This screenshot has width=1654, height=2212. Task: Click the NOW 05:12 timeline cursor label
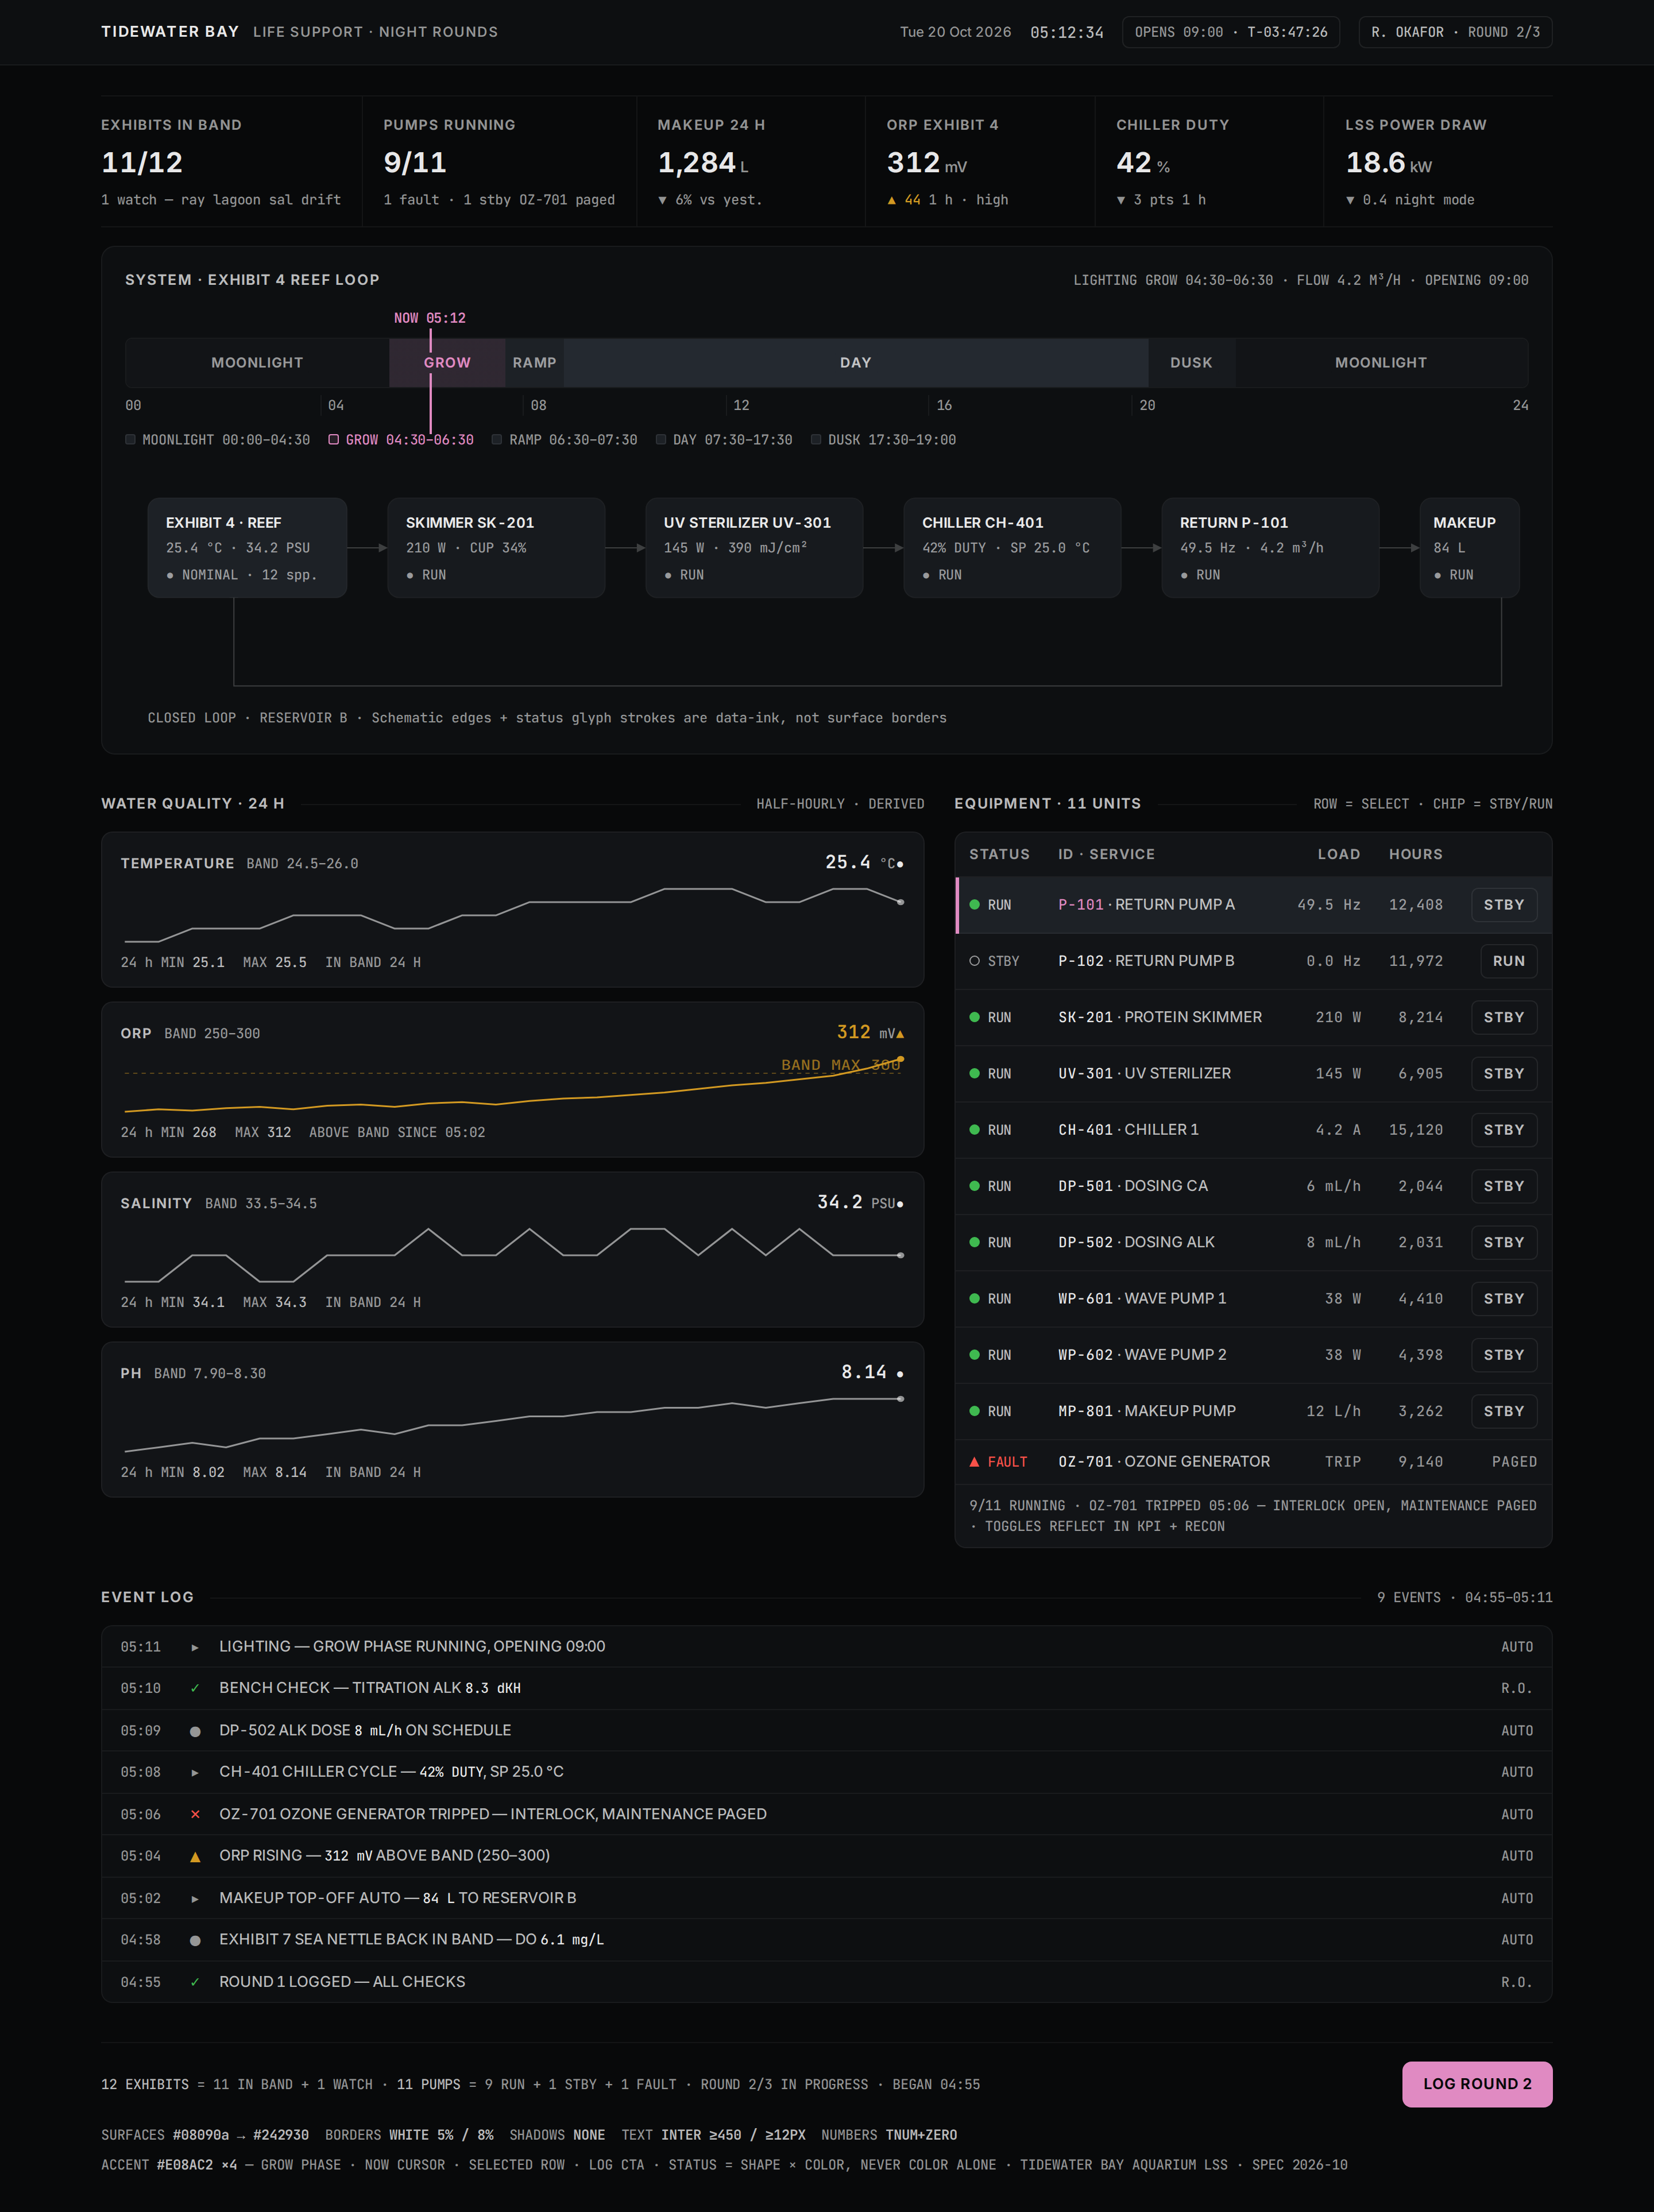click(430, 318)
